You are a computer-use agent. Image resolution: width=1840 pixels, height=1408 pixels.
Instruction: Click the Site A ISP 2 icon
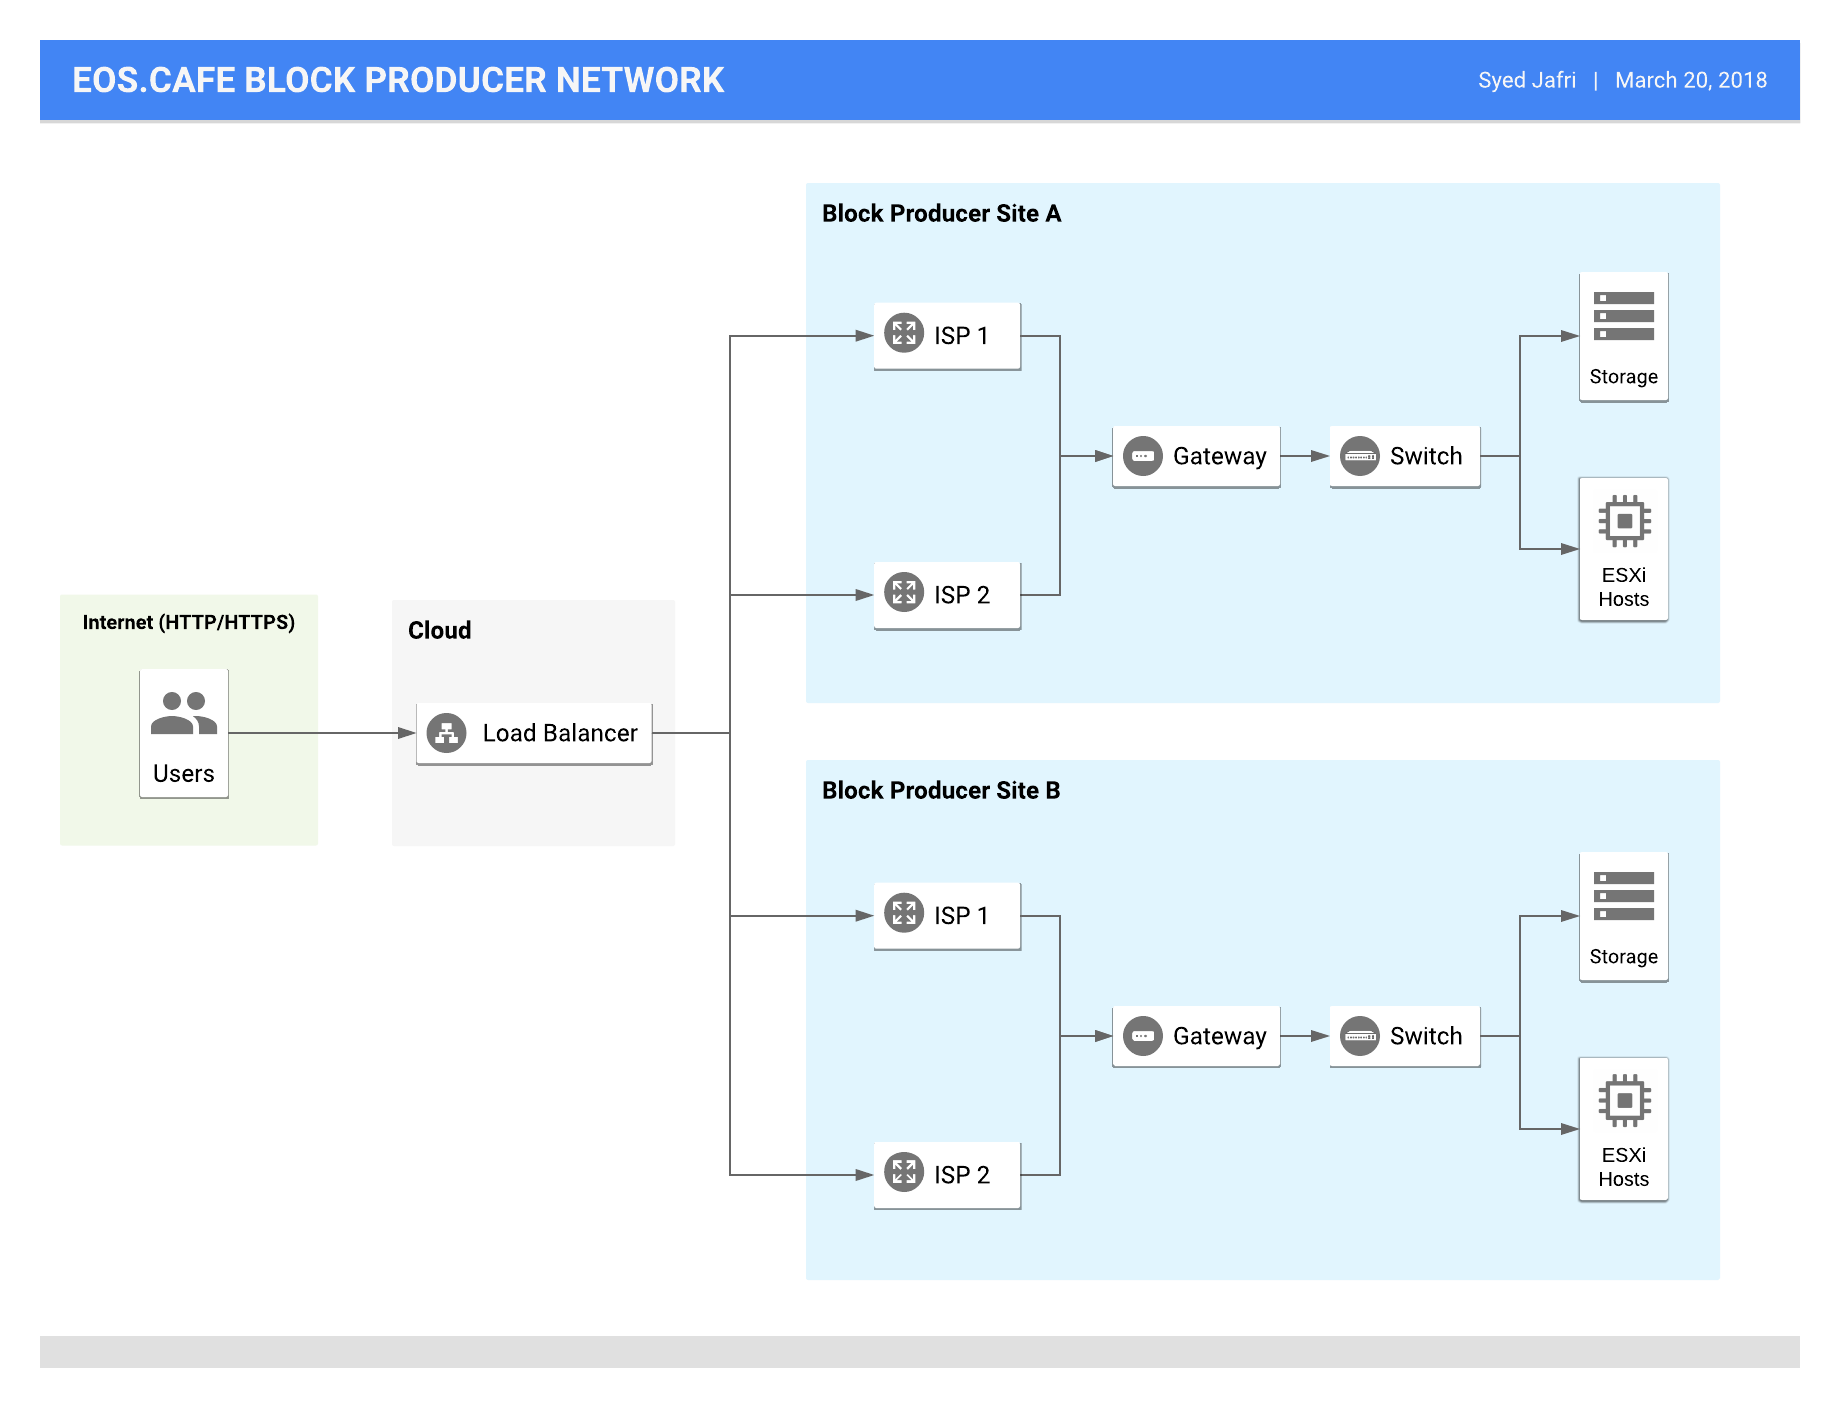[904, 592]
